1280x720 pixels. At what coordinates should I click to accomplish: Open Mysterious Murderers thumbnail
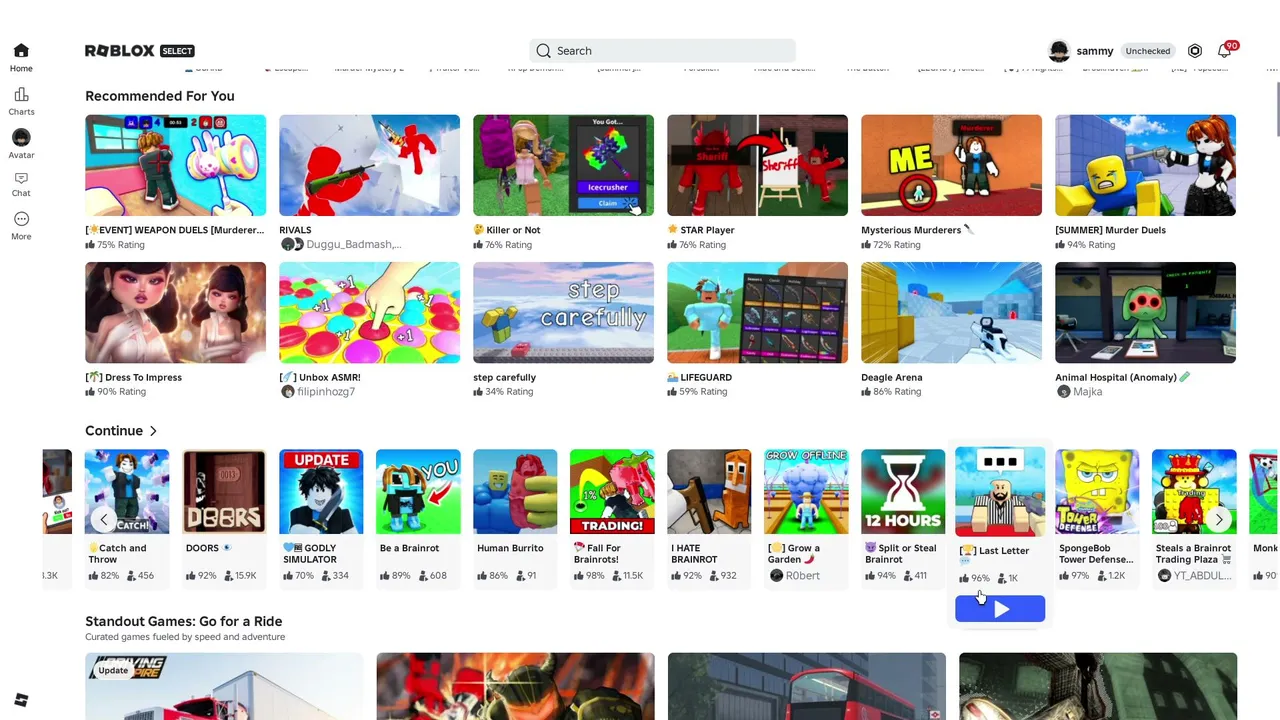coord(952,165)
